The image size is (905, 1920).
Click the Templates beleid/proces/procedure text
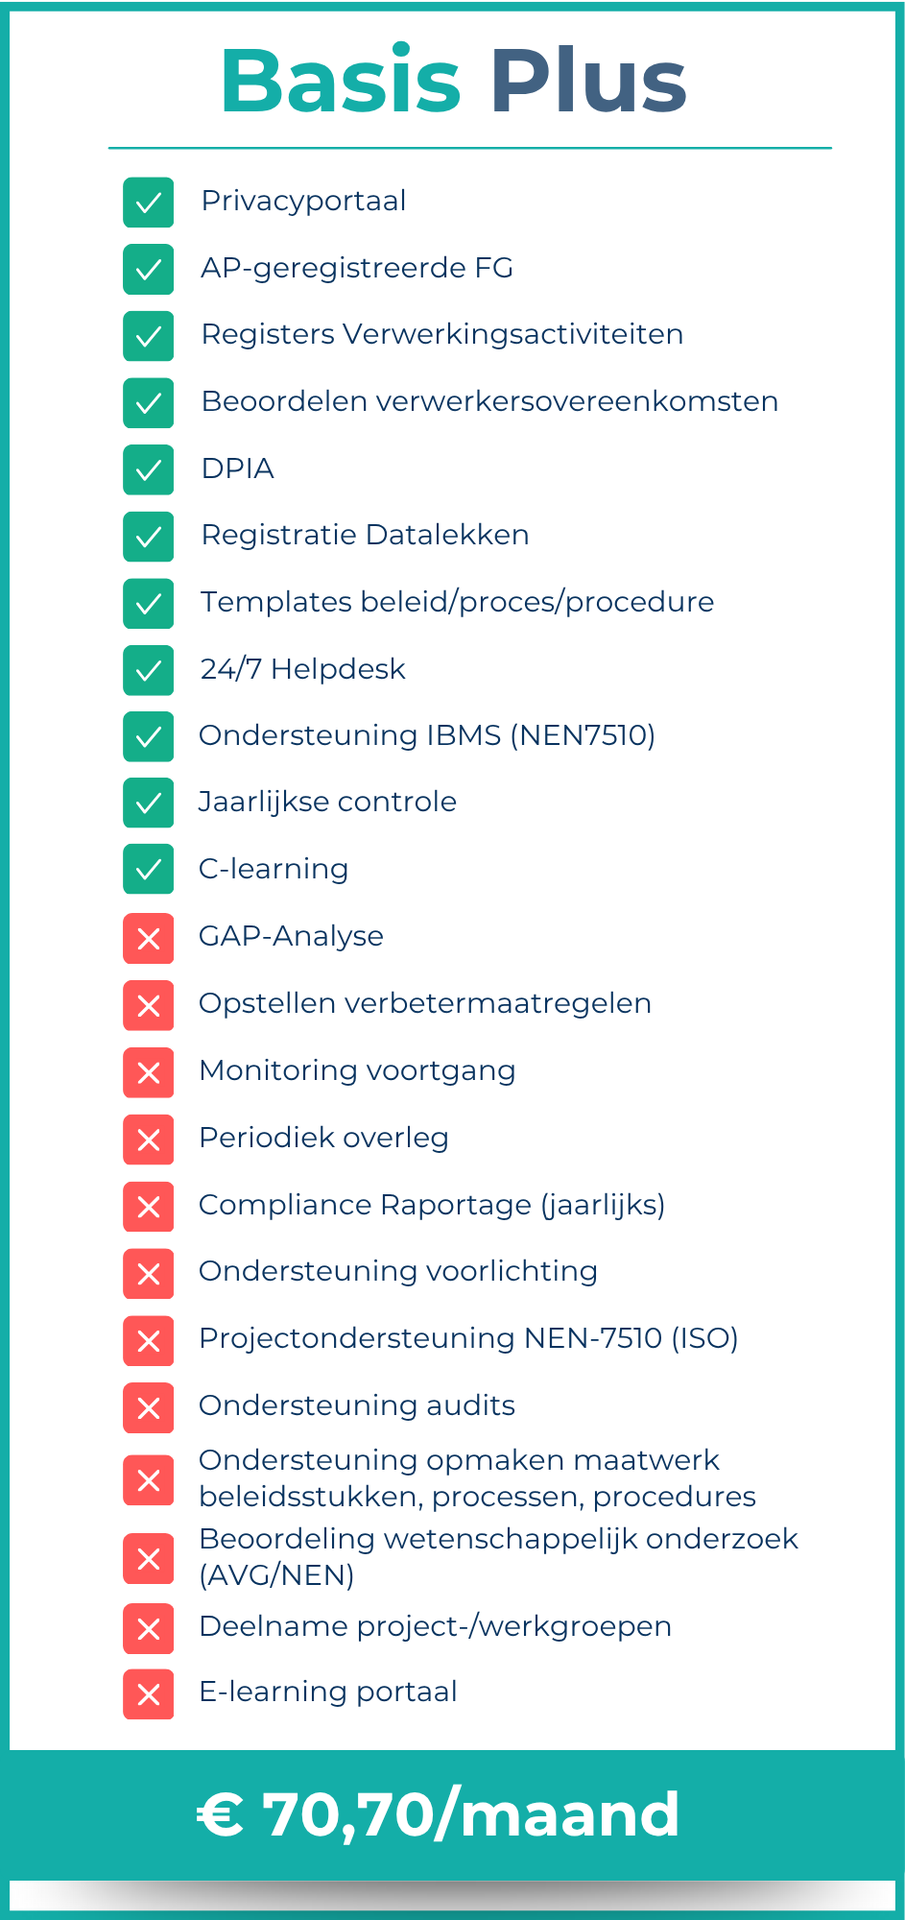click(x=457, y=602)
